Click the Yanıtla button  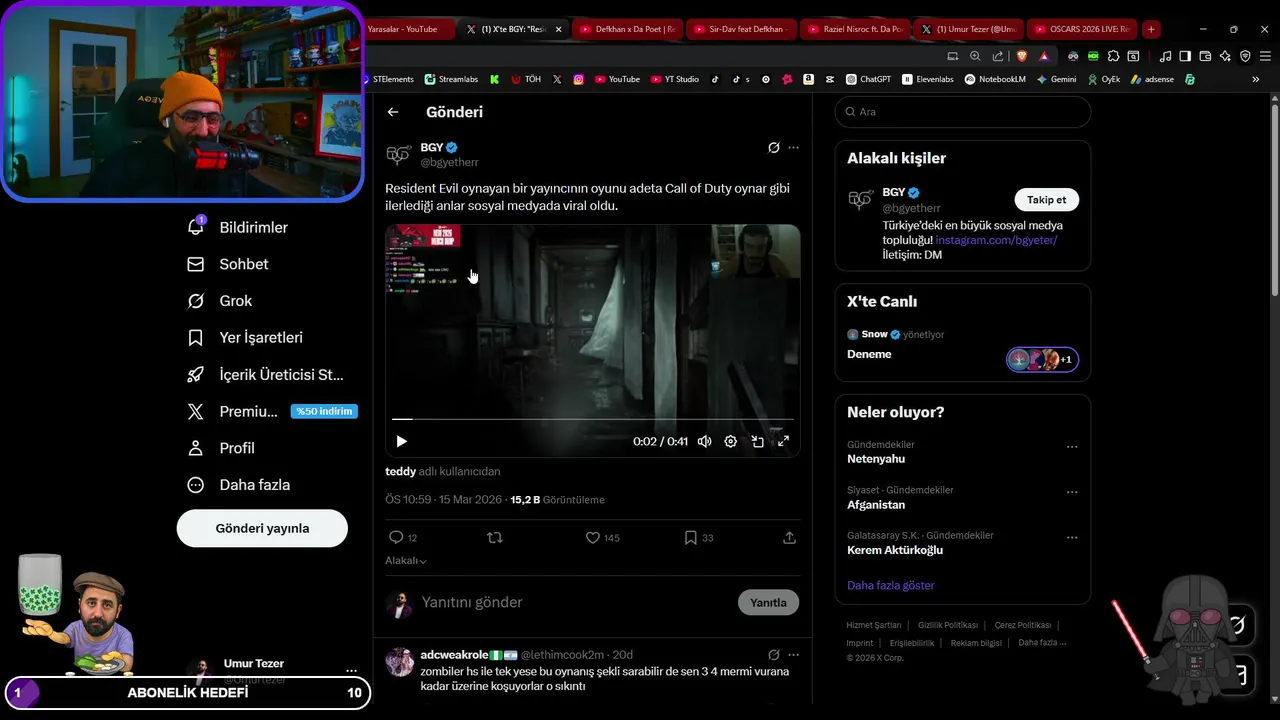point(768,602)
